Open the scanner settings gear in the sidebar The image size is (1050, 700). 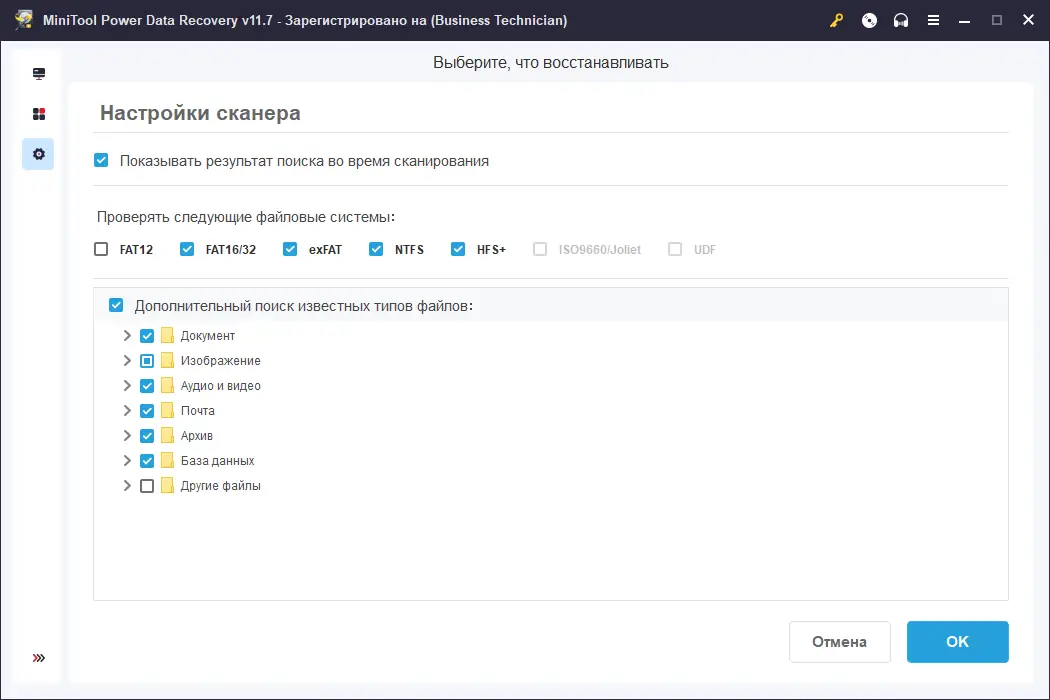coord(38,154)
